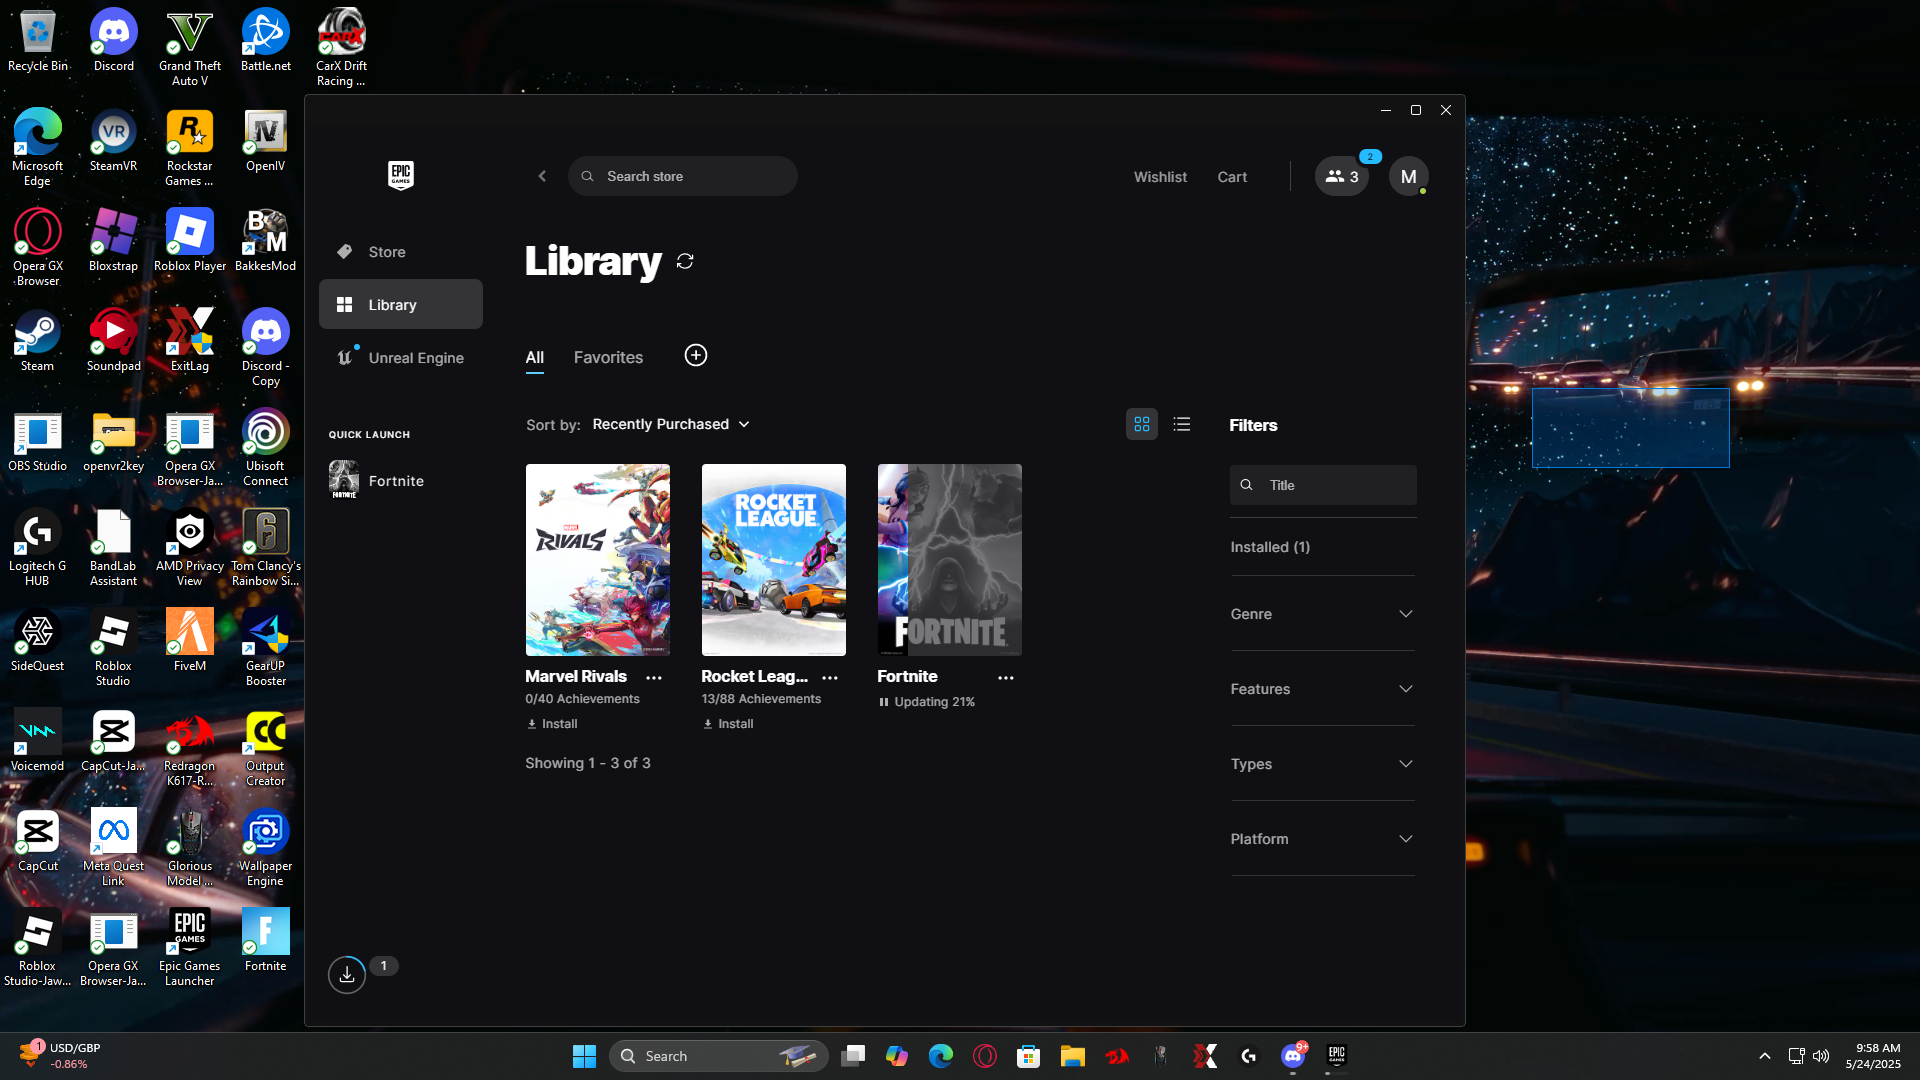Open the downloads queue icon
Image resolution: width=1920 pixels, height=1080 pixels.
pyautogui.click(x=347, y=974)
